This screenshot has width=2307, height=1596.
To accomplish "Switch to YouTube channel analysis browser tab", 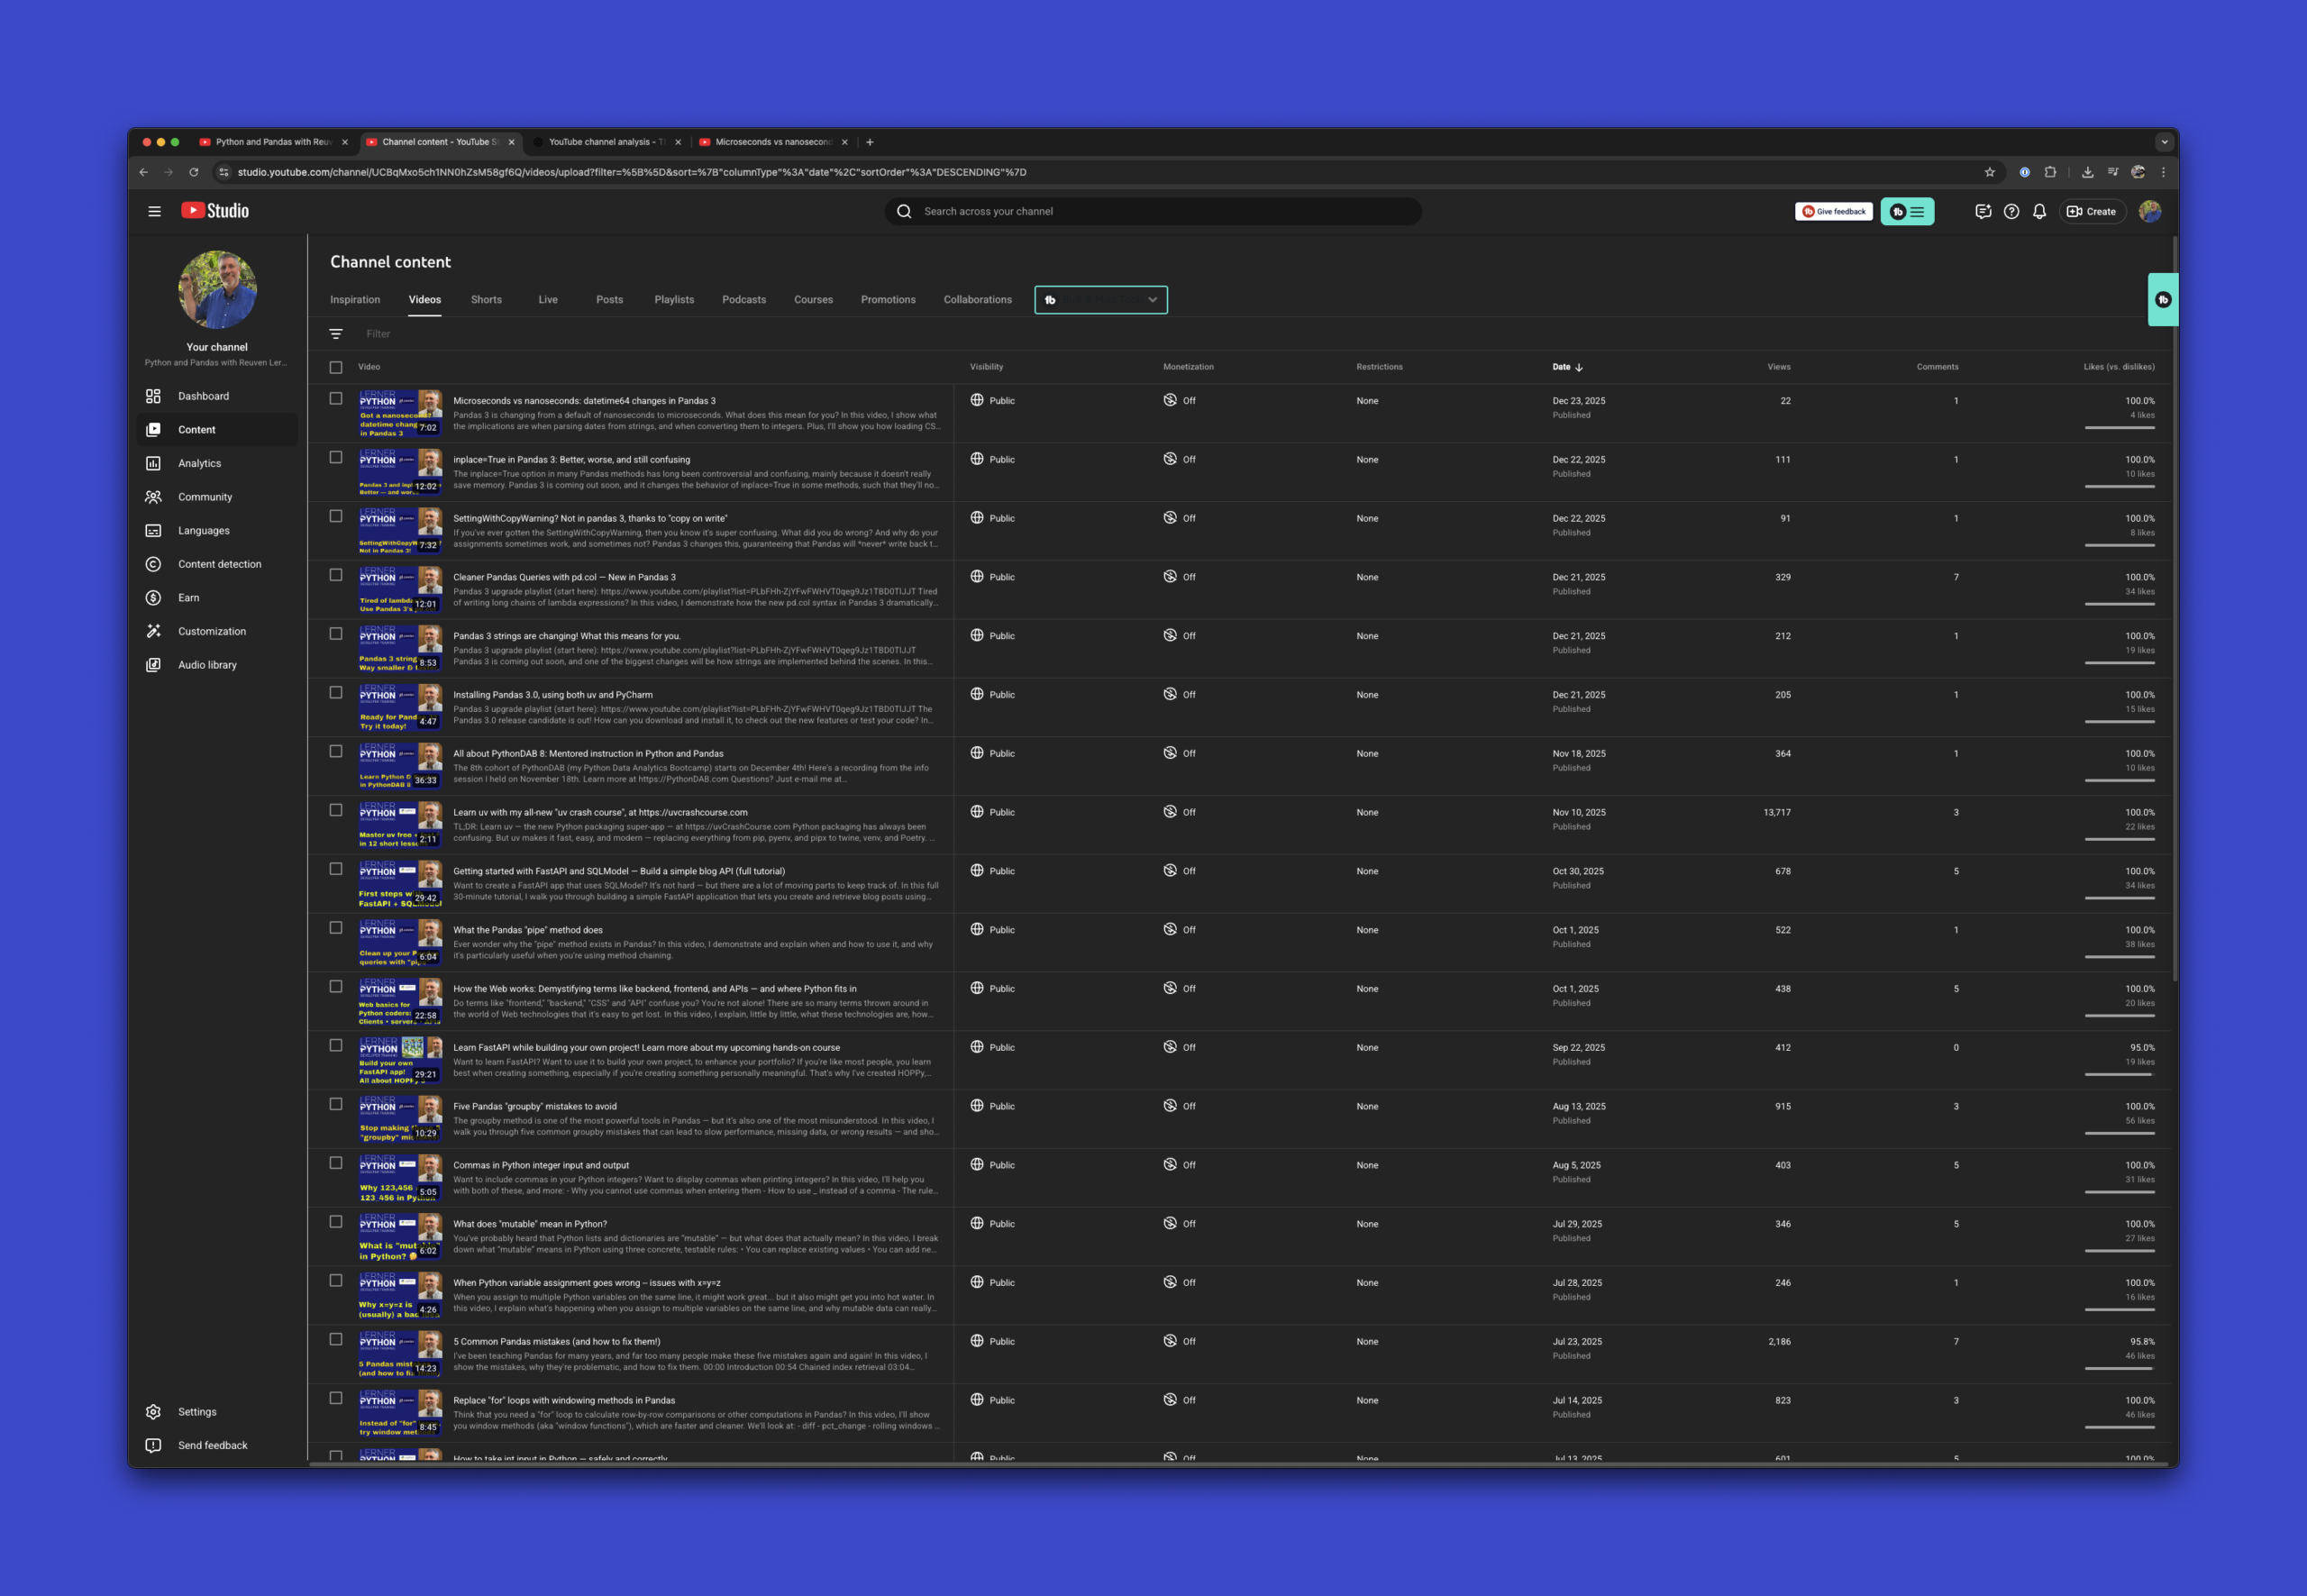I will point(607,142).
